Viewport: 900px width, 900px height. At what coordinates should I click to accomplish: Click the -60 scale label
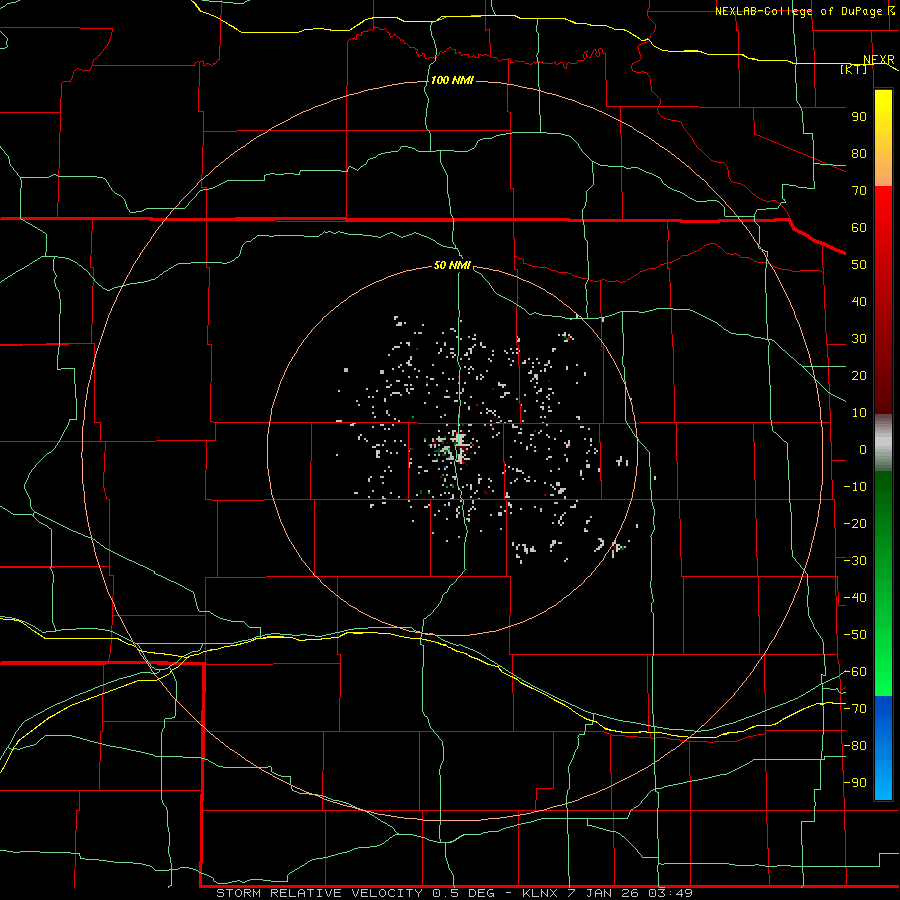click(x=855, y=672)
